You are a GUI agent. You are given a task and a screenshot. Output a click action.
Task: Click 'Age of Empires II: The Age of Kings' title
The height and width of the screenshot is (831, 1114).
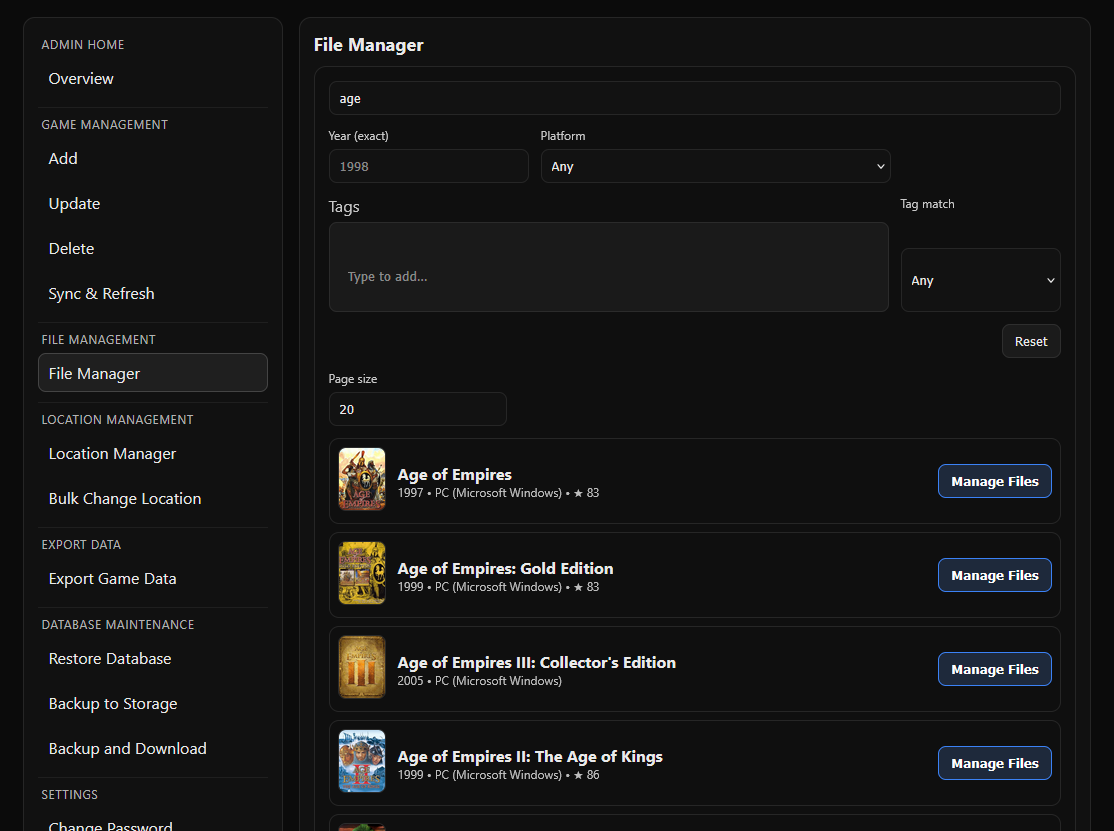point(530,756)
